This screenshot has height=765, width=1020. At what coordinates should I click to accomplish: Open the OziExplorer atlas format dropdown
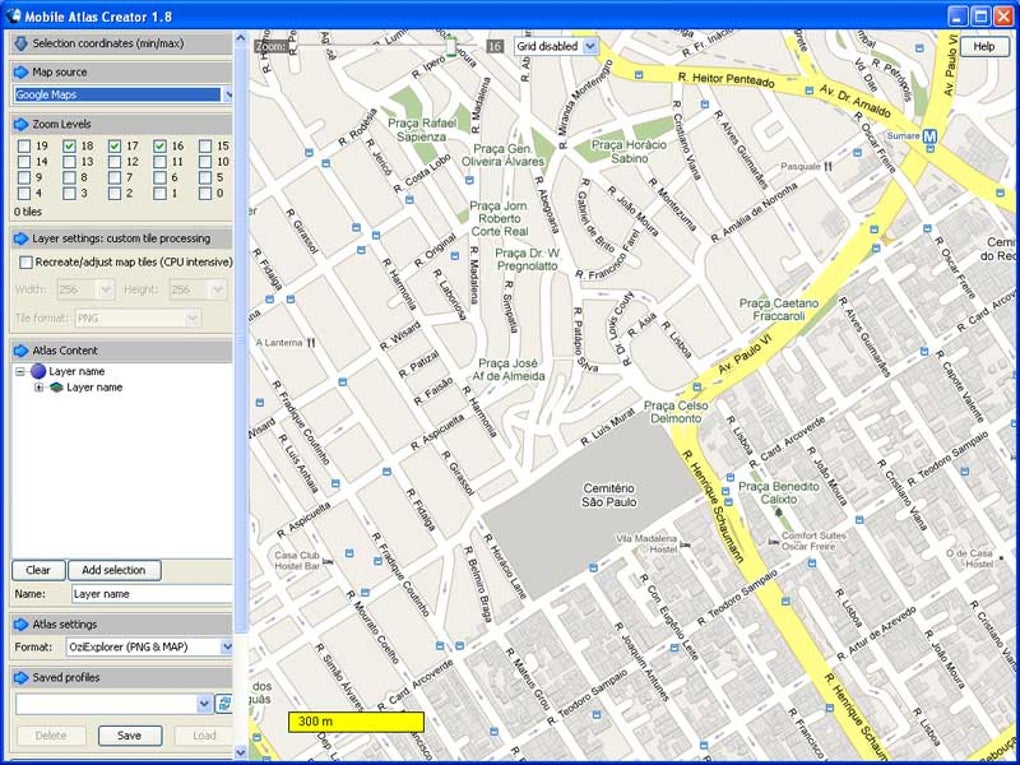point(226,647)
